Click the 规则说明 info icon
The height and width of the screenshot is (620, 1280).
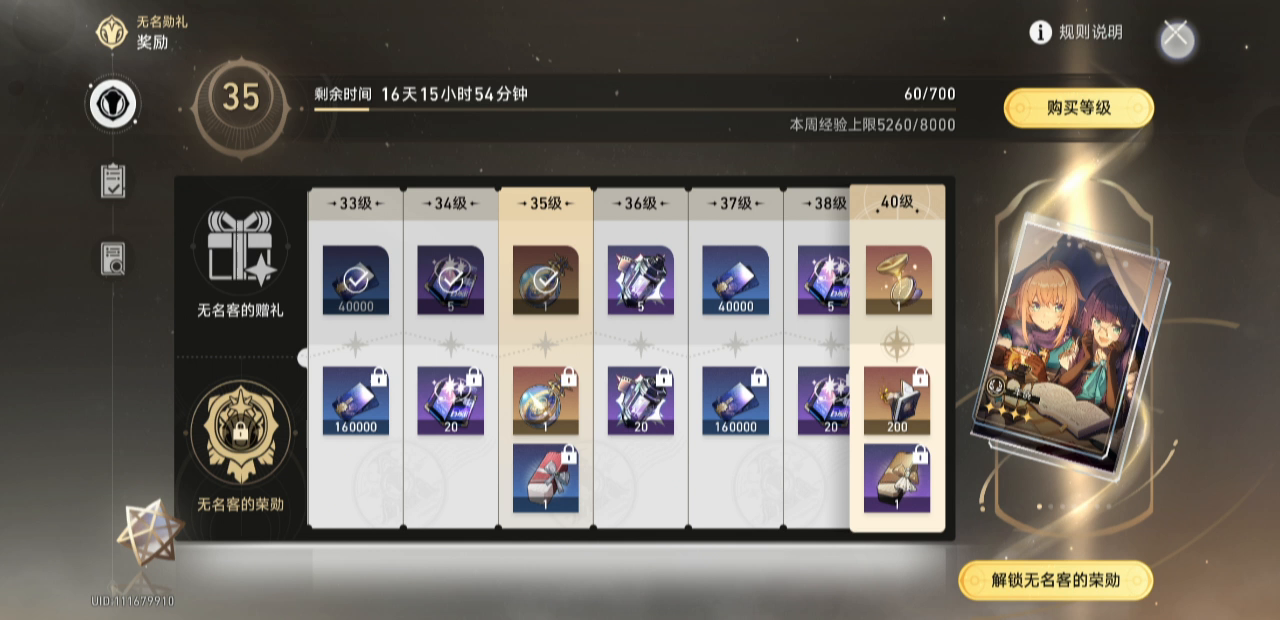click(1041, 32)
